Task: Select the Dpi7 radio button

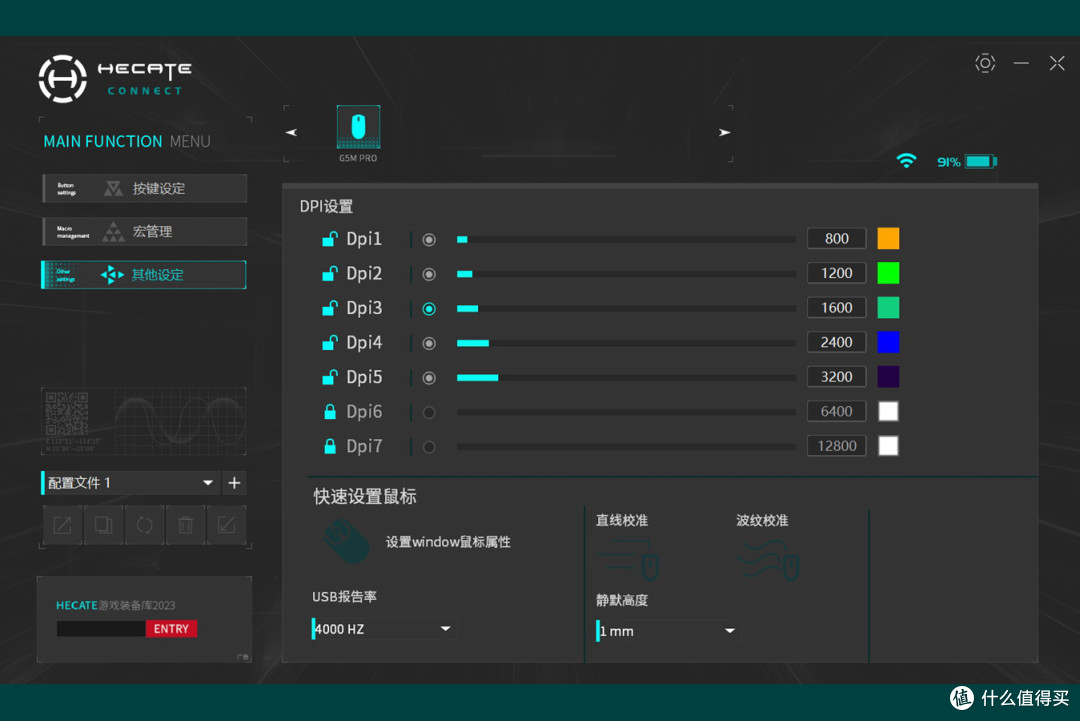Action: (428, 447)
